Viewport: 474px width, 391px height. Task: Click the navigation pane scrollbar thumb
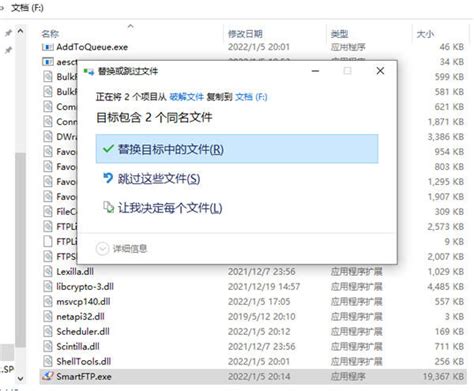pyautogui.click(x=20, y=250)
